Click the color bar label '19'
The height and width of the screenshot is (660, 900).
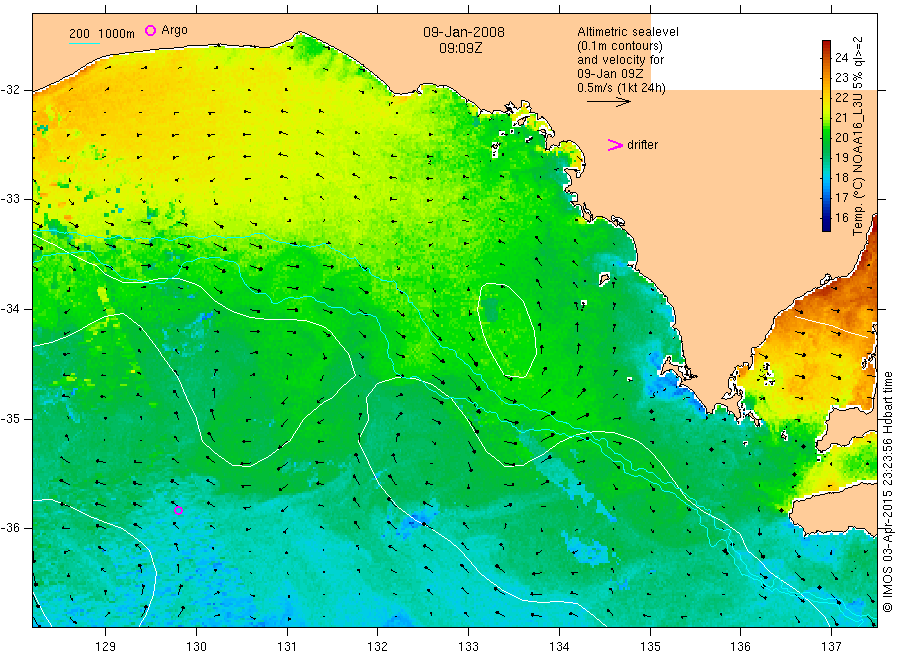click(841, 158)
